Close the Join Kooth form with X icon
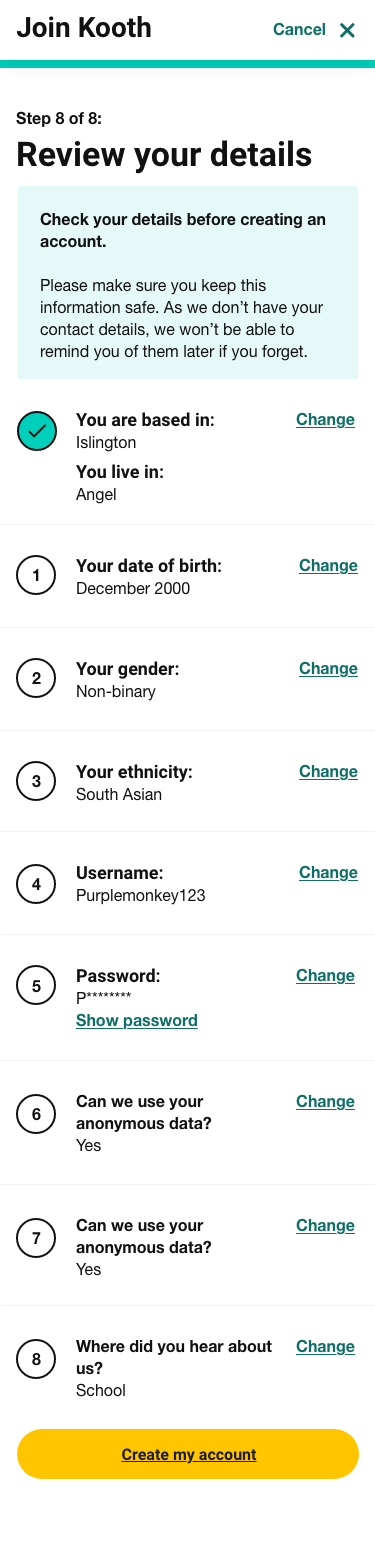The image size is (375, 1546). click(x=347, y=30)
